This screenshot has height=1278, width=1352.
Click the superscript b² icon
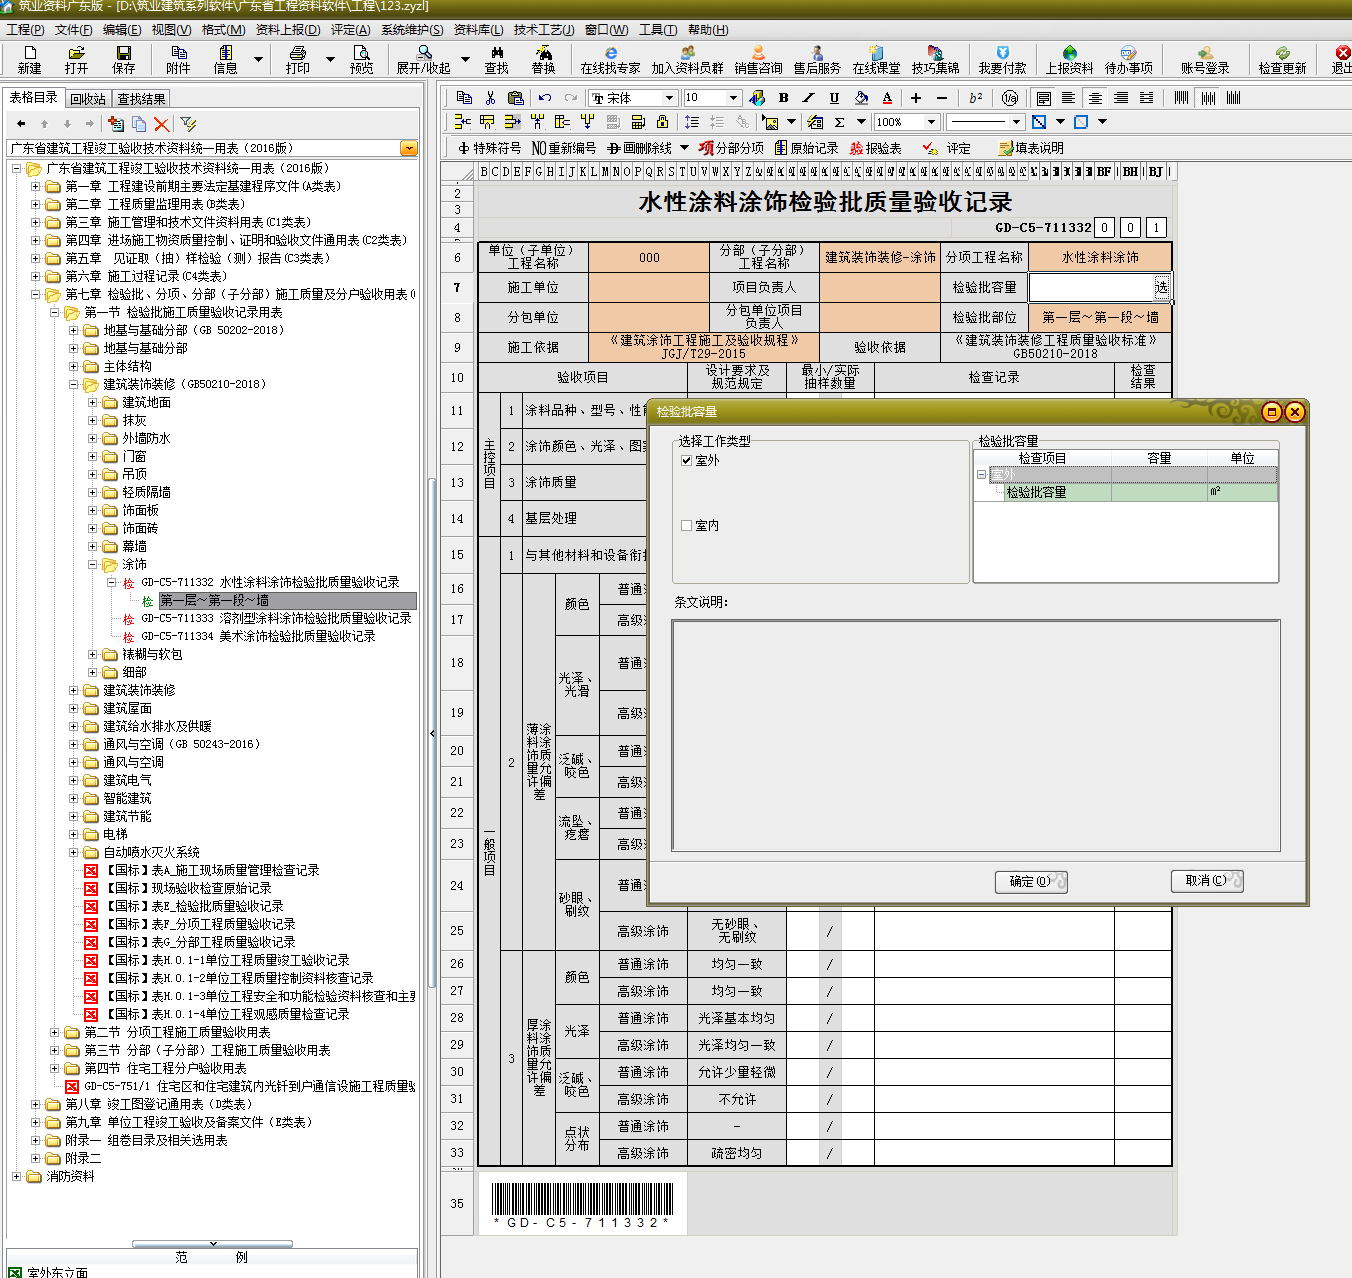(976, 97)
